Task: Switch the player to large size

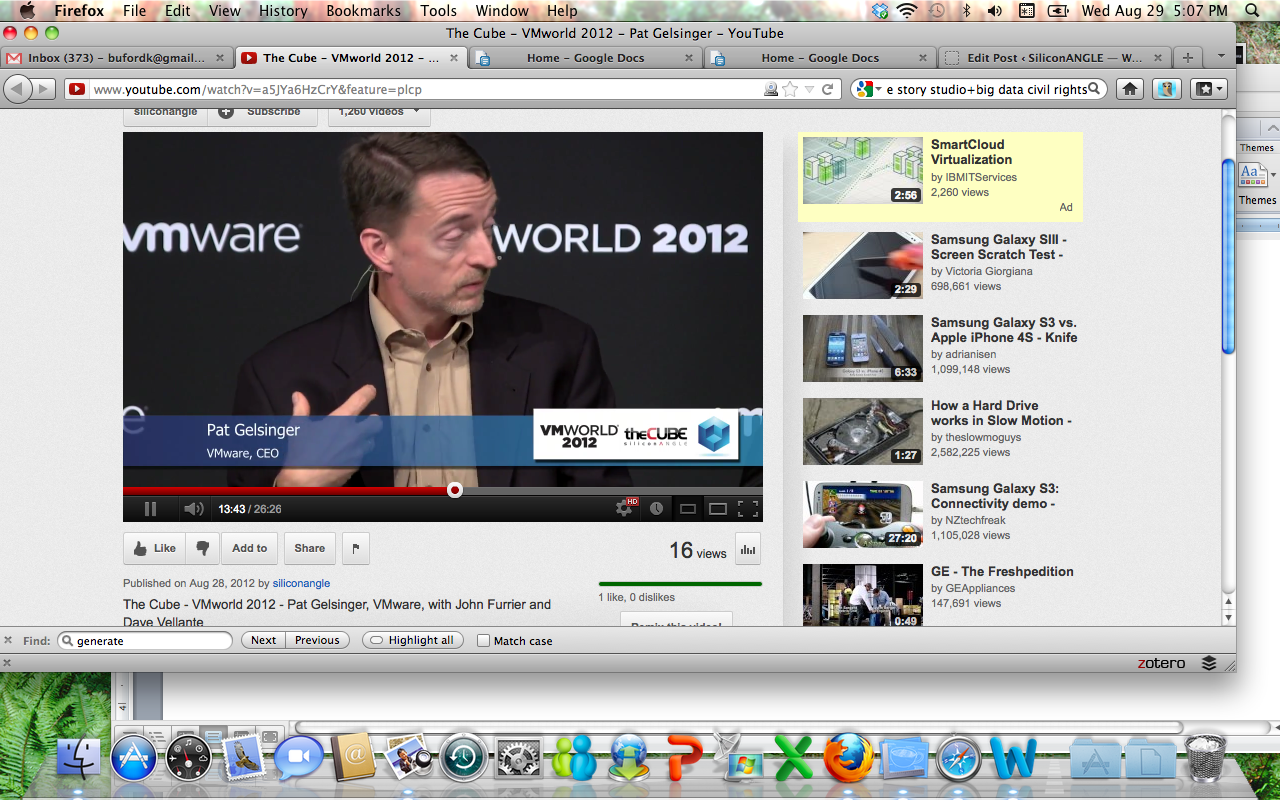Action: coord(717,509)
